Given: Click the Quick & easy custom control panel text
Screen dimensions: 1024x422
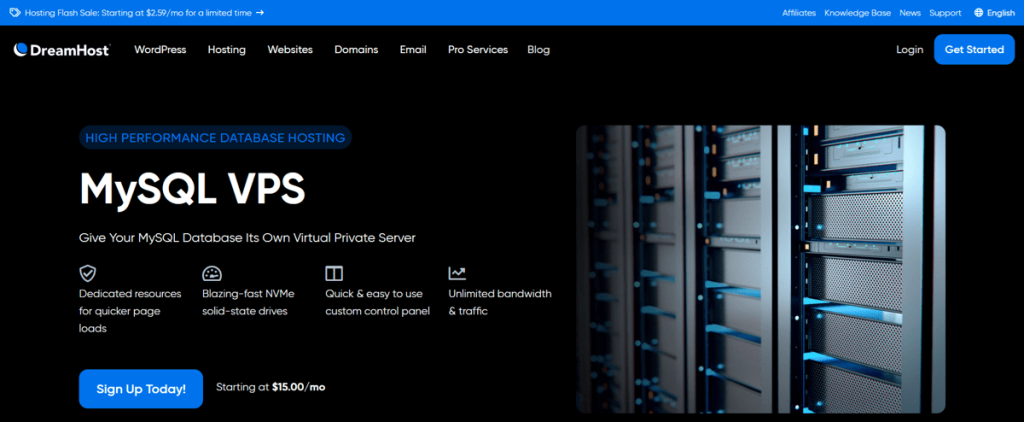Looking at the screenshot, I should (x=377, y=302).
